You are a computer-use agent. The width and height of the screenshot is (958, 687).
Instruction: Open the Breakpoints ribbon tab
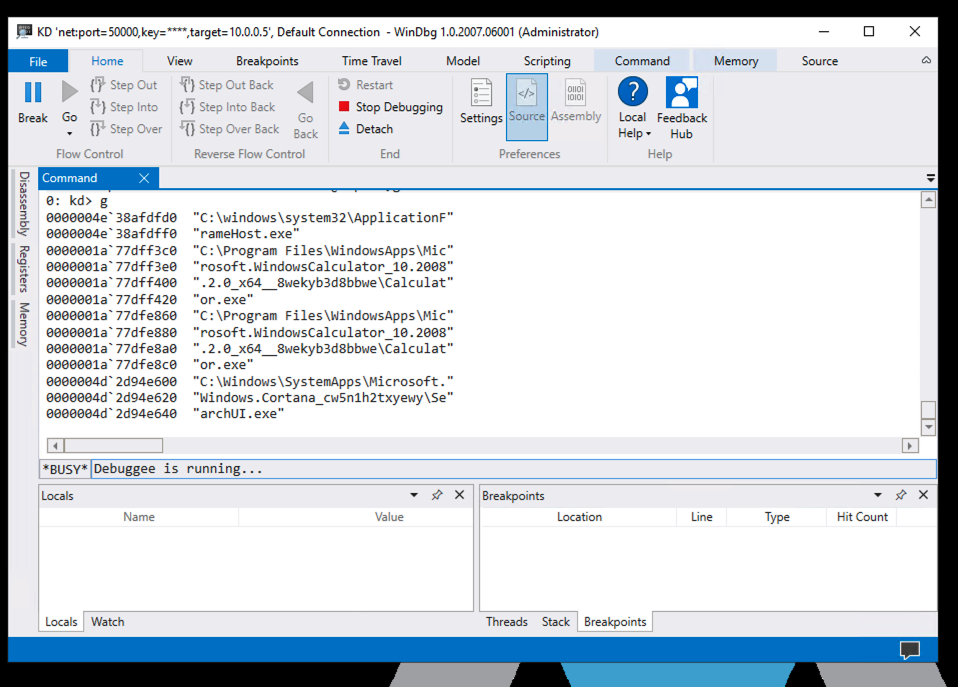click(x=267, y=61)
